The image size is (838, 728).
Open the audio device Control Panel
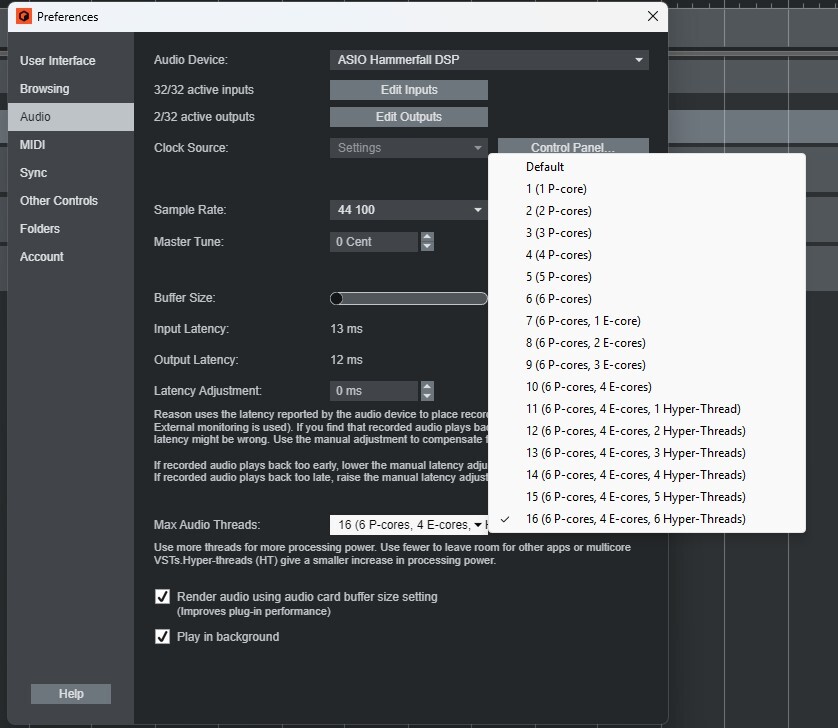pos(572,146)
